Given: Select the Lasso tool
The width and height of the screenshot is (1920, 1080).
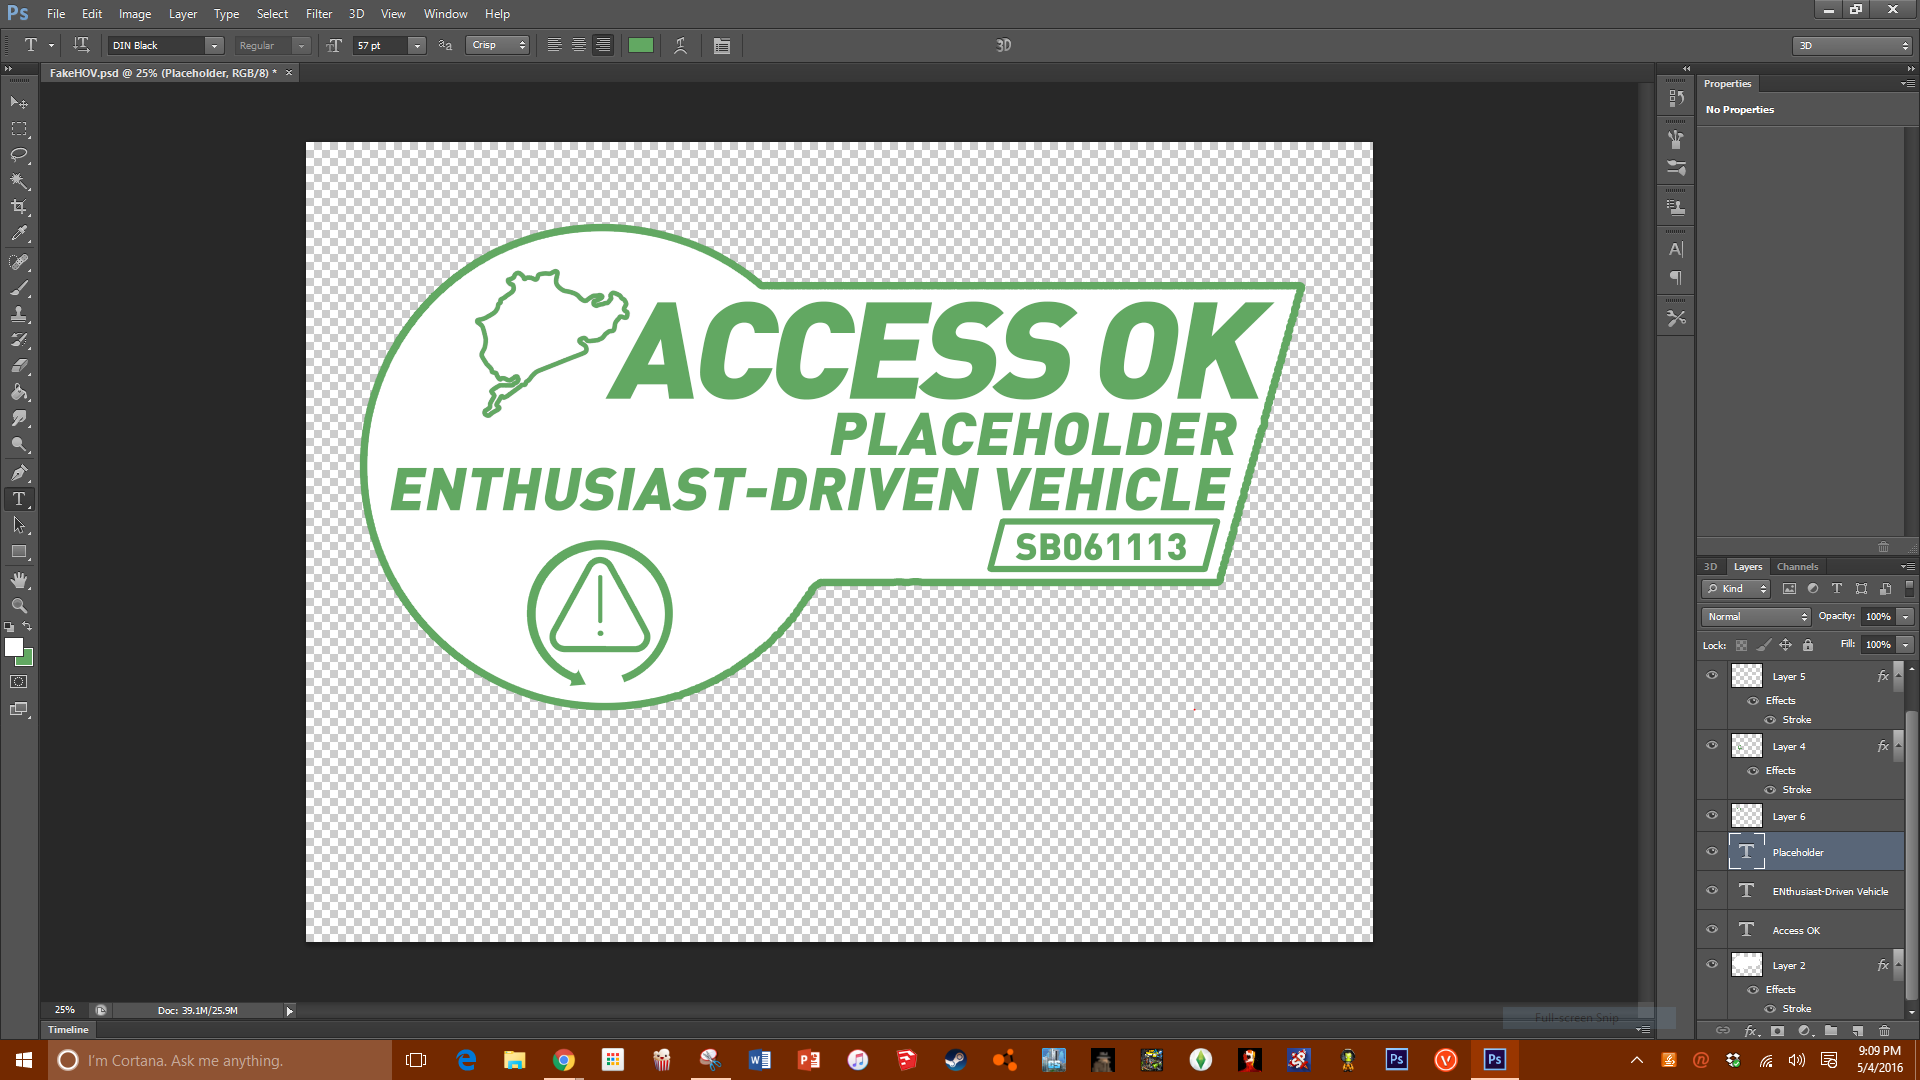Looking at the screenshot, I should click(19, 155).
